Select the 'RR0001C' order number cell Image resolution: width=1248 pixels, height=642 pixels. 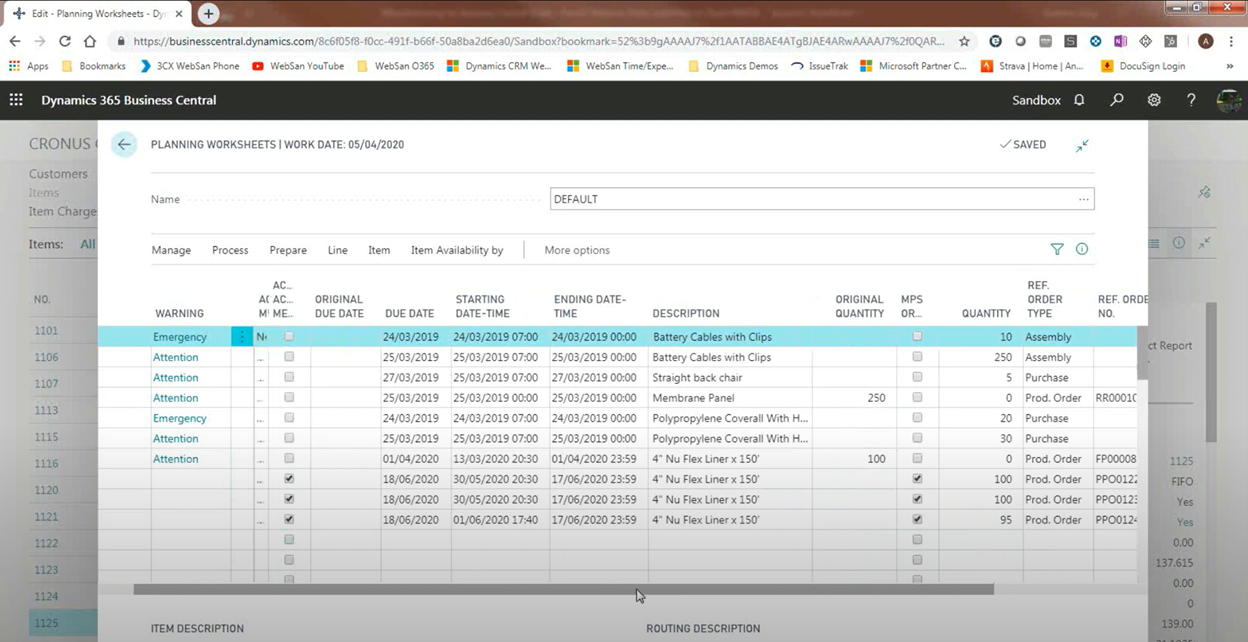(x=1115, y=398)
